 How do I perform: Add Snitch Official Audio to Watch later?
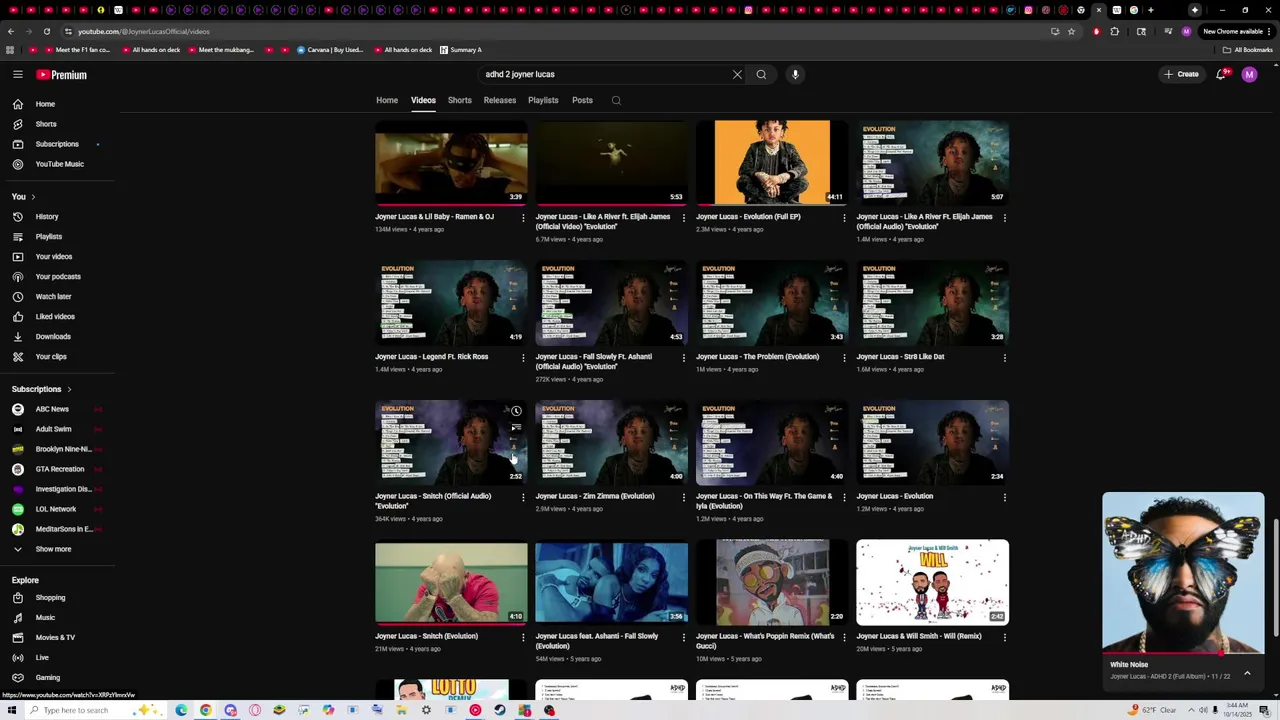(516, 411)
